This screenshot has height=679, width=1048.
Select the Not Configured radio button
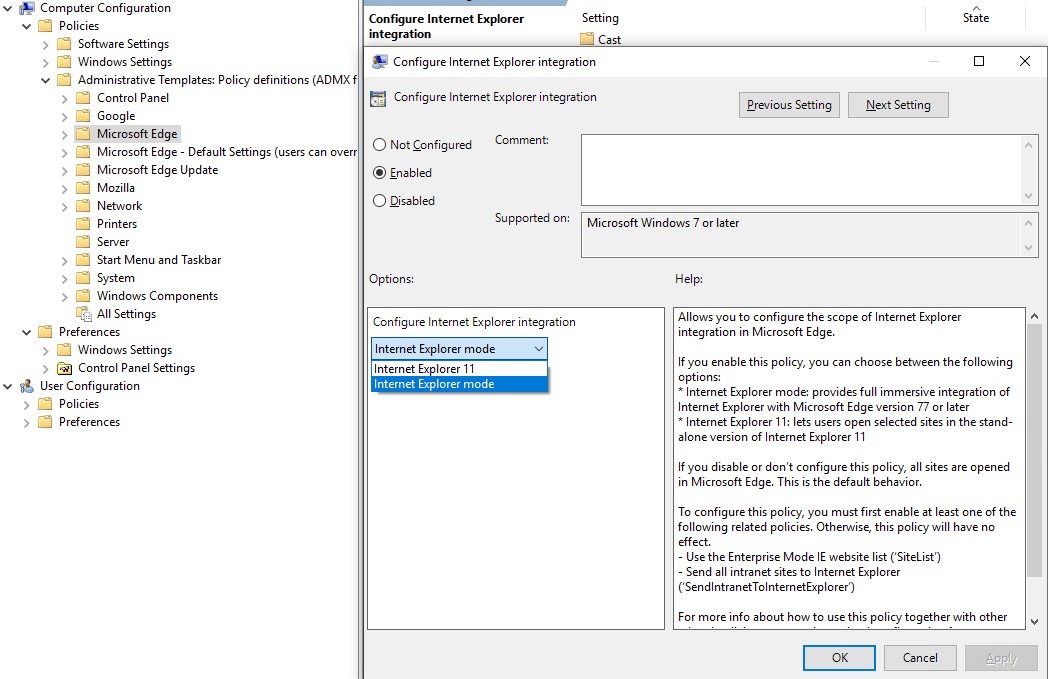point(380,144)
